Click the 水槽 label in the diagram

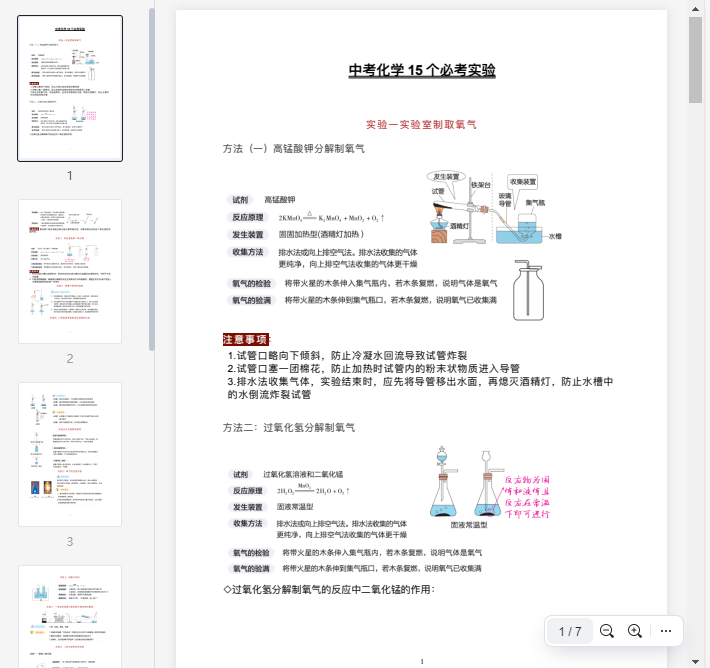coord(555,236)
